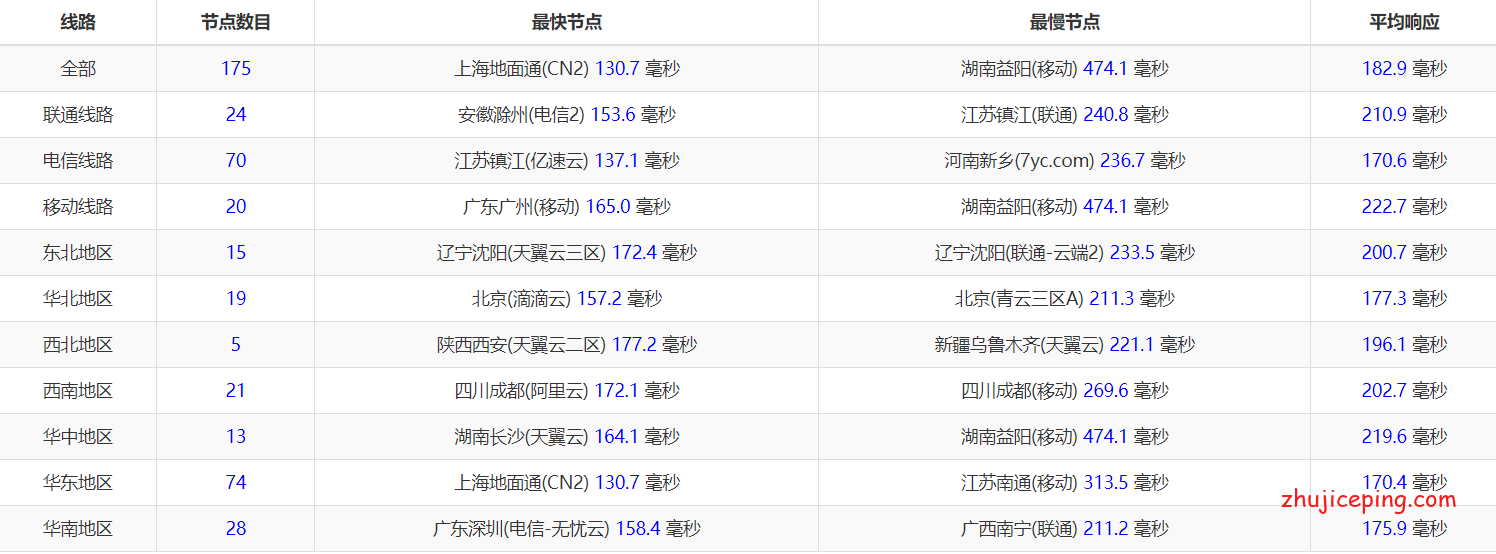This screenshot has width=1496, height=554.
Task: Click average response 222.7 毫秒
Action: click(1404, 207)
